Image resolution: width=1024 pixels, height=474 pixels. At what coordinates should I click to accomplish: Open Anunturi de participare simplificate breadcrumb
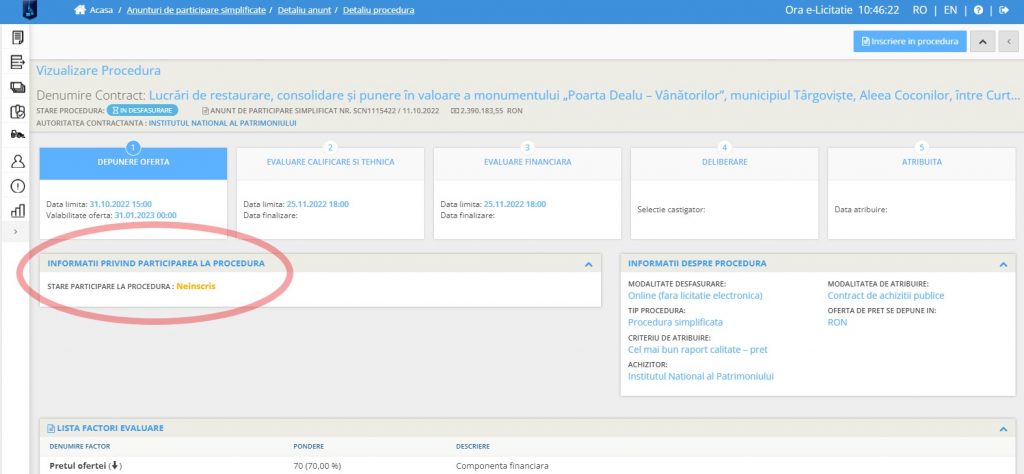tap(195, 10)
